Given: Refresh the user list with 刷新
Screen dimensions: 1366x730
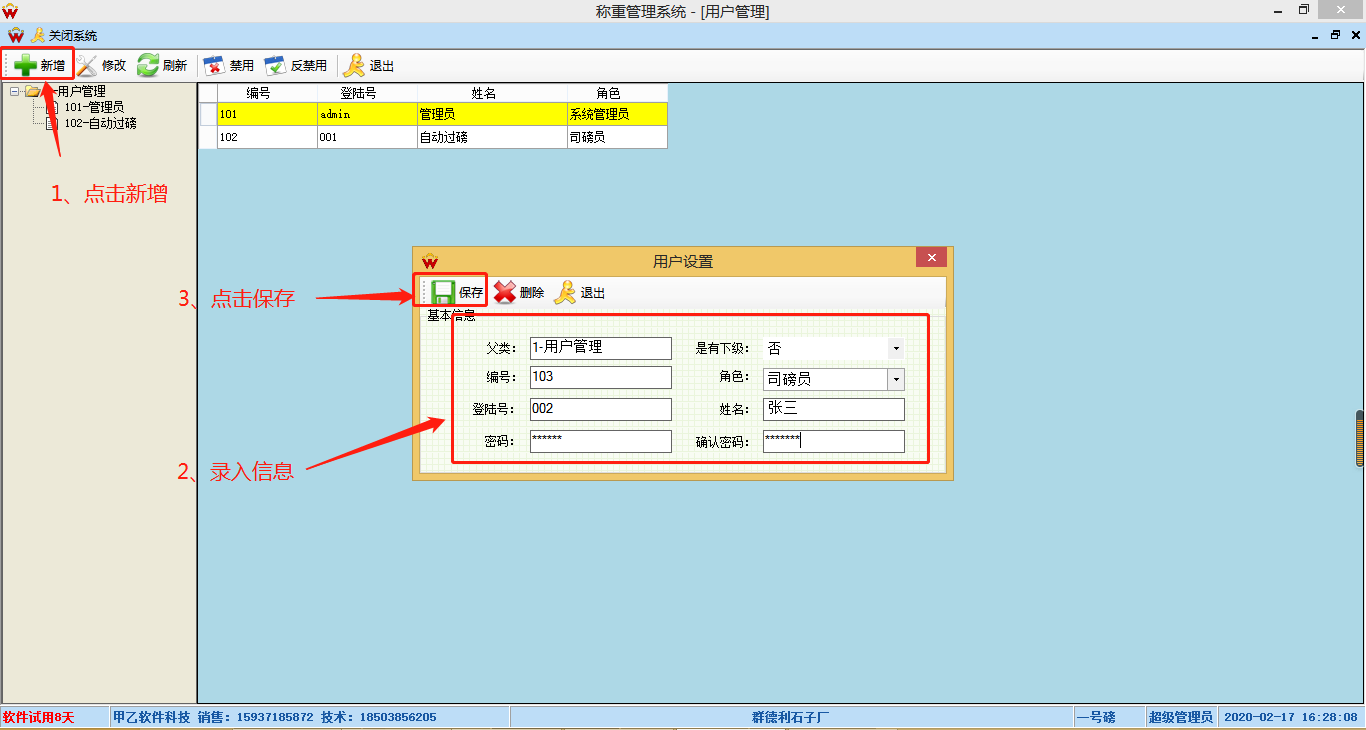Looking at the screenshot, I should click(148, 66).
